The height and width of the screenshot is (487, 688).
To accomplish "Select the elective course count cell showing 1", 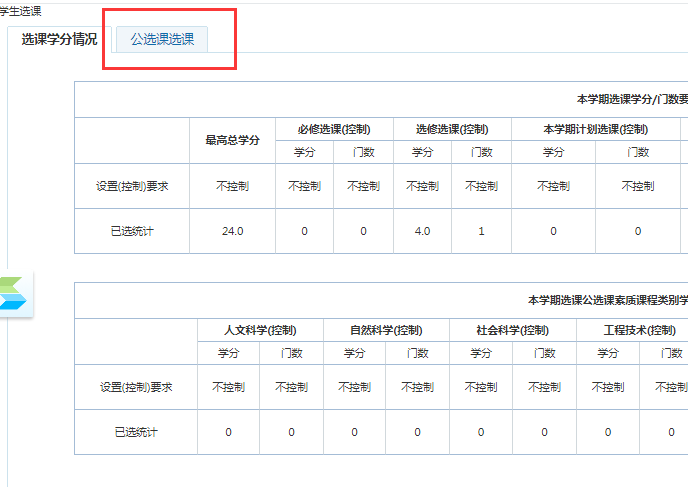I will point(481,231).
